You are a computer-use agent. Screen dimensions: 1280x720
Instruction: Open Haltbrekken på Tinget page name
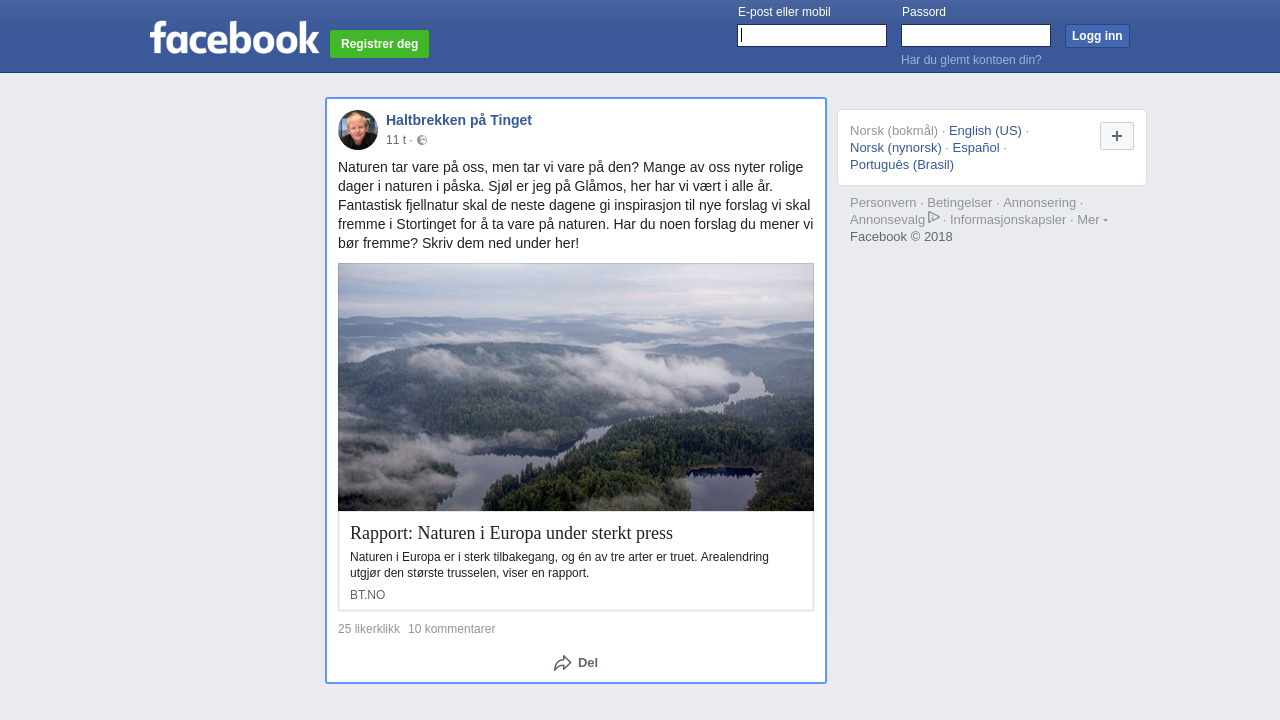click(459, 120)
